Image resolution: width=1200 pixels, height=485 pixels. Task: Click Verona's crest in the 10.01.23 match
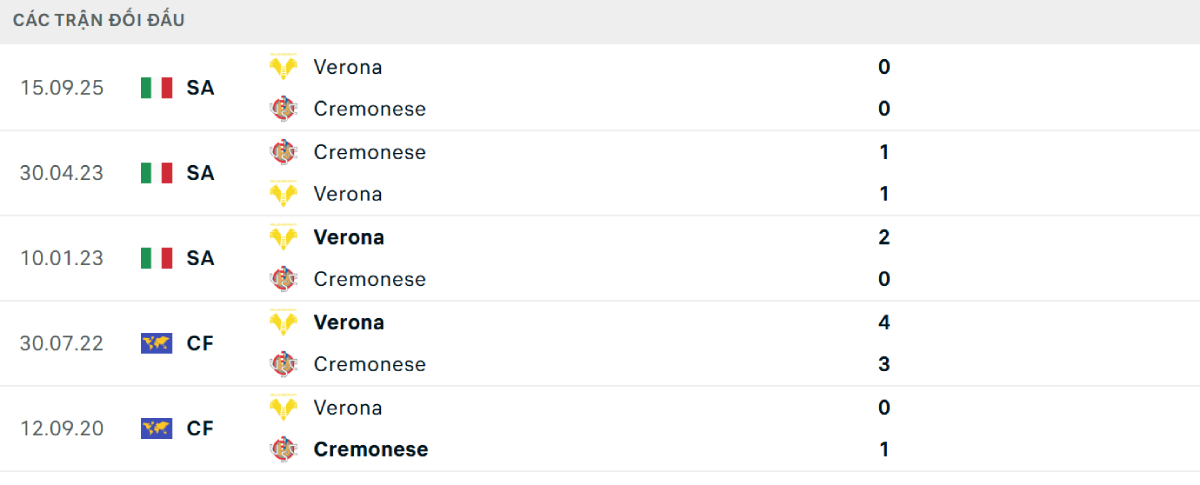click(x=284, y=237)
